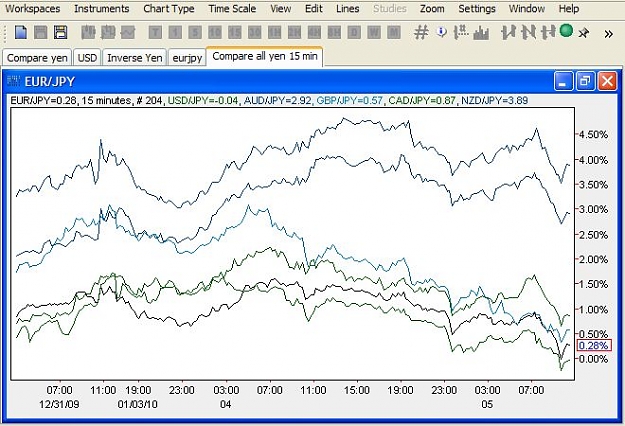
Task: Switch to the USD tab
Action: coord(87,58)
